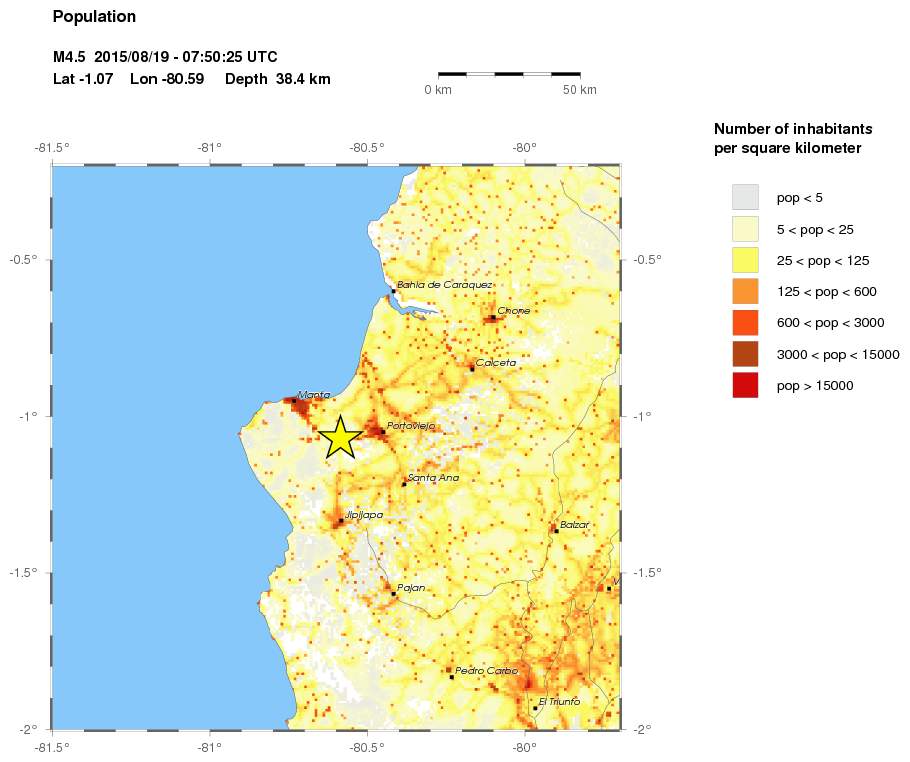Image resolution: width=910 pixels, height=762 pixels.
Task: Click the black square marker at El Triunfo
Action: (x=535, y=708)
